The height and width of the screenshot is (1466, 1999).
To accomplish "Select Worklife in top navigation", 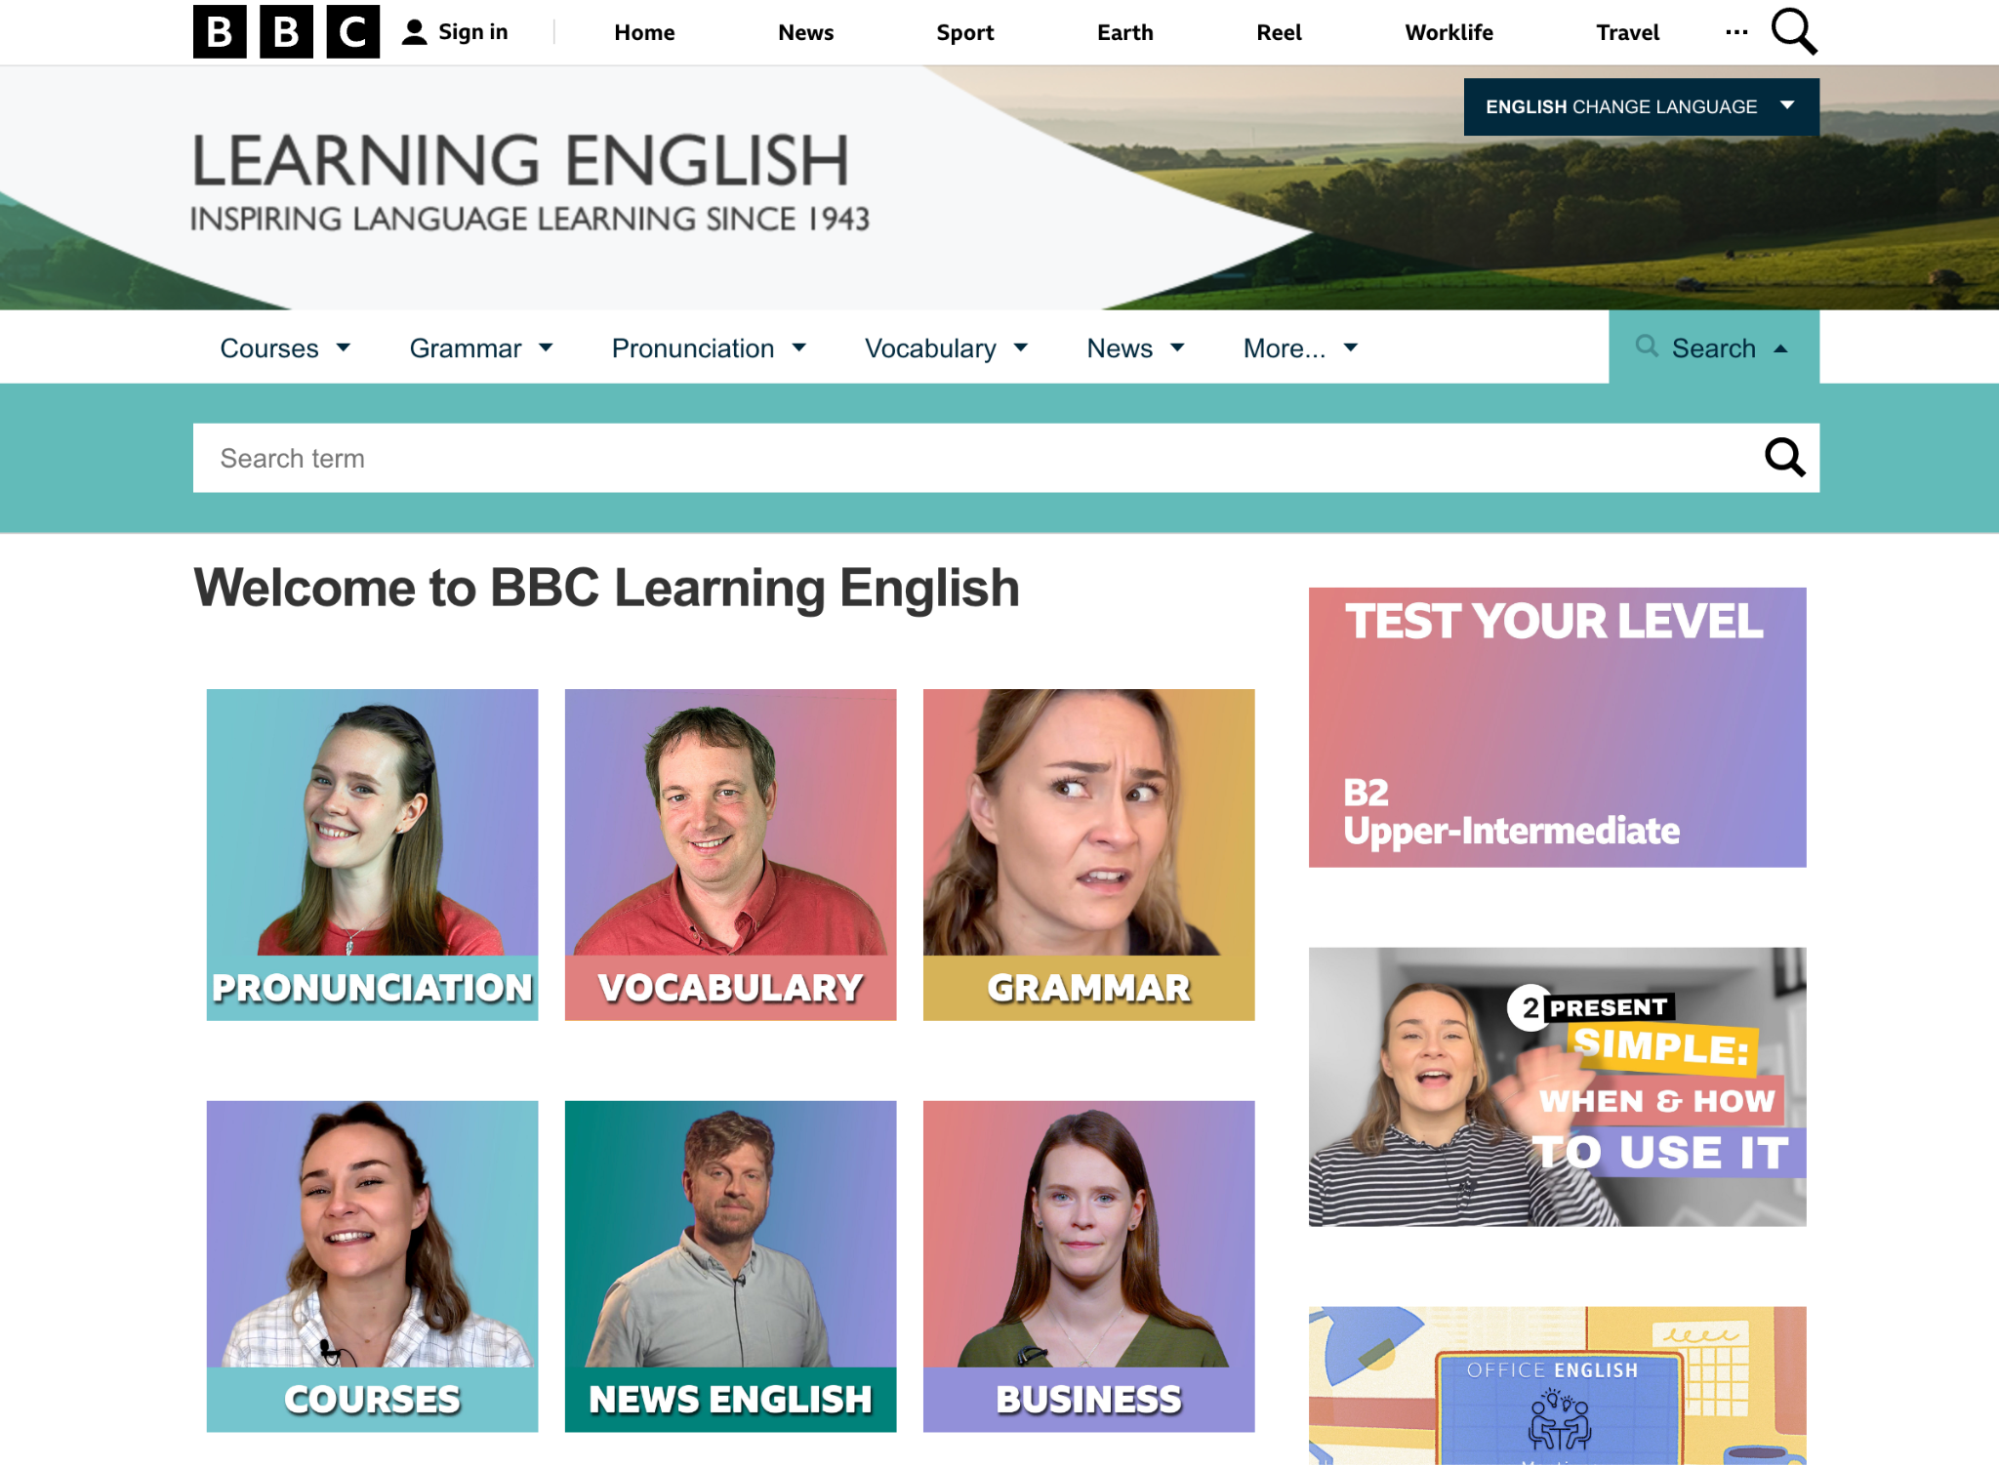I will [x=1448, y=32].
